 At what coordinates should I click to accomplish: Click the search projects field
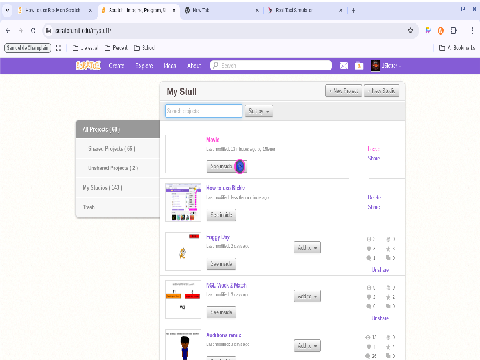[x=204, y=111]
